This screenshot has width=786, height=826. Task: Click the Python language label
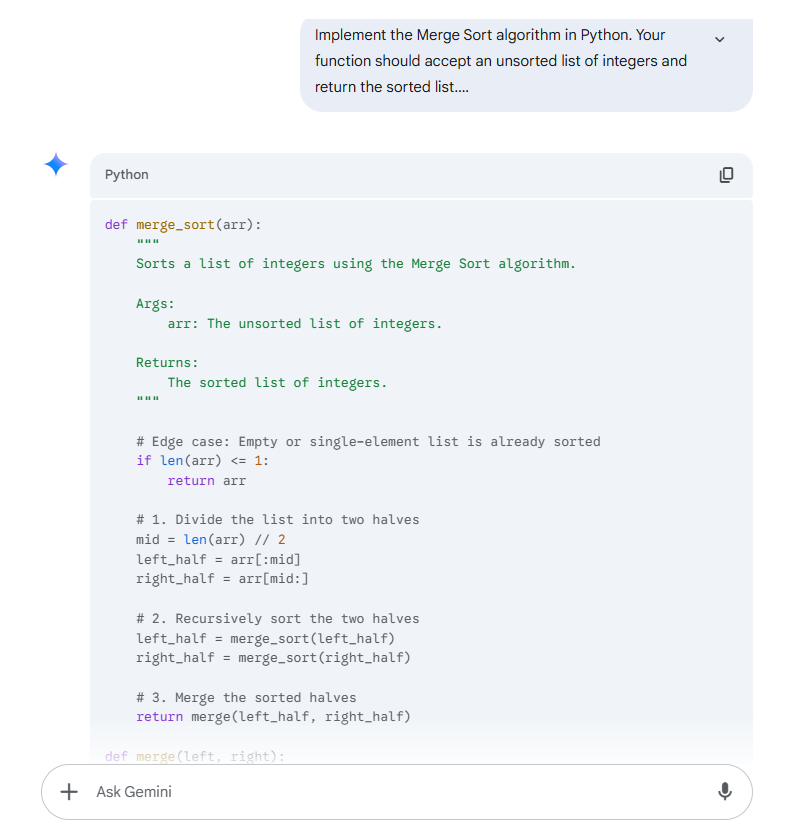point(126,175)
